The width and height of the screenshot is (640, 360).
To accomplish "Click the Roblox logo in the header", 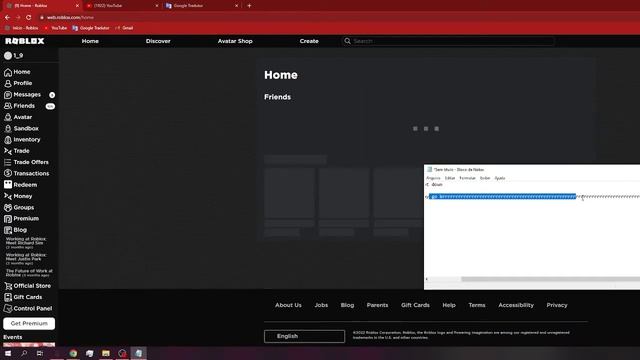I will click(24, 41).
